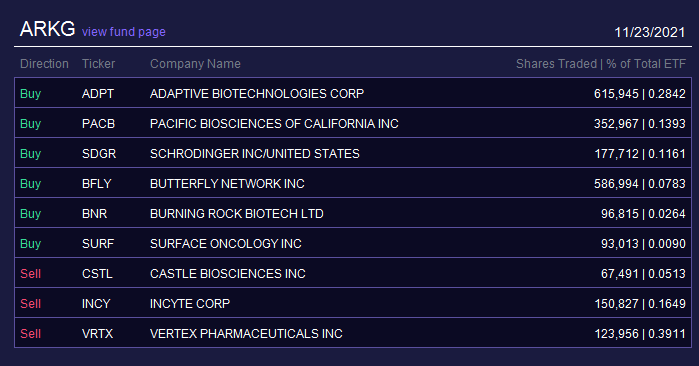Image resolution: width=699 pixels, height=366 pixels.
Task: Click Buy label in ADPT row
Action: coord(30,94)
